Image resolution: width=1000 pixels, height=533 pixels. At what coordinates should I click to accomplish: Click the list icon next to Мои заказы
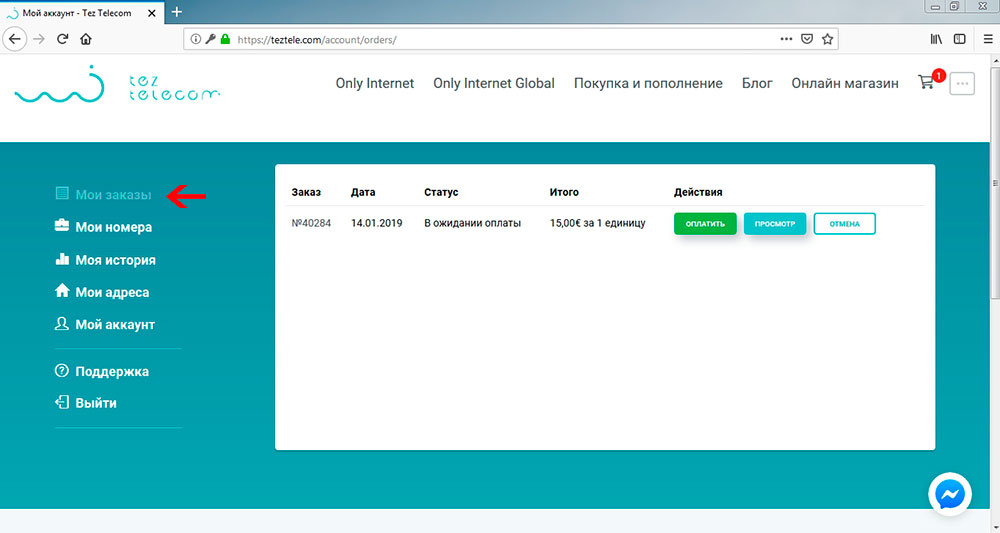pyautogui.click(x=62, y=193)
